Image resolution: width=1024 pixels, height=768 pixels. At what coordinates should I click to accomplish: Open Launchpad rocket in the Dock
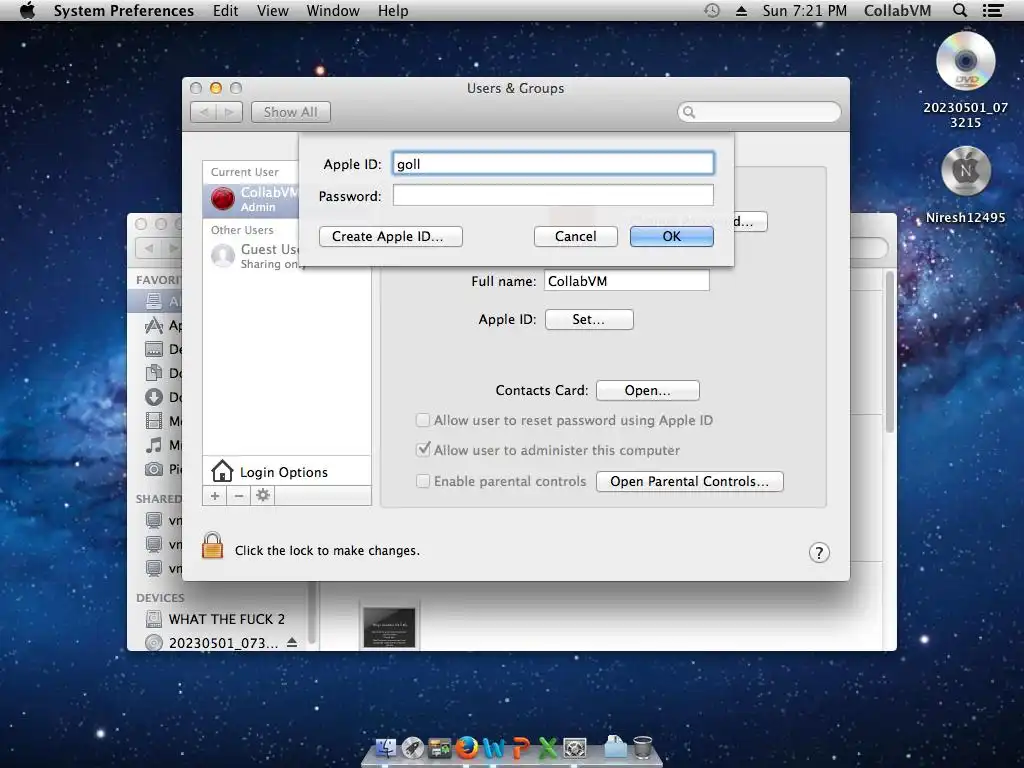tap(413, 747)
